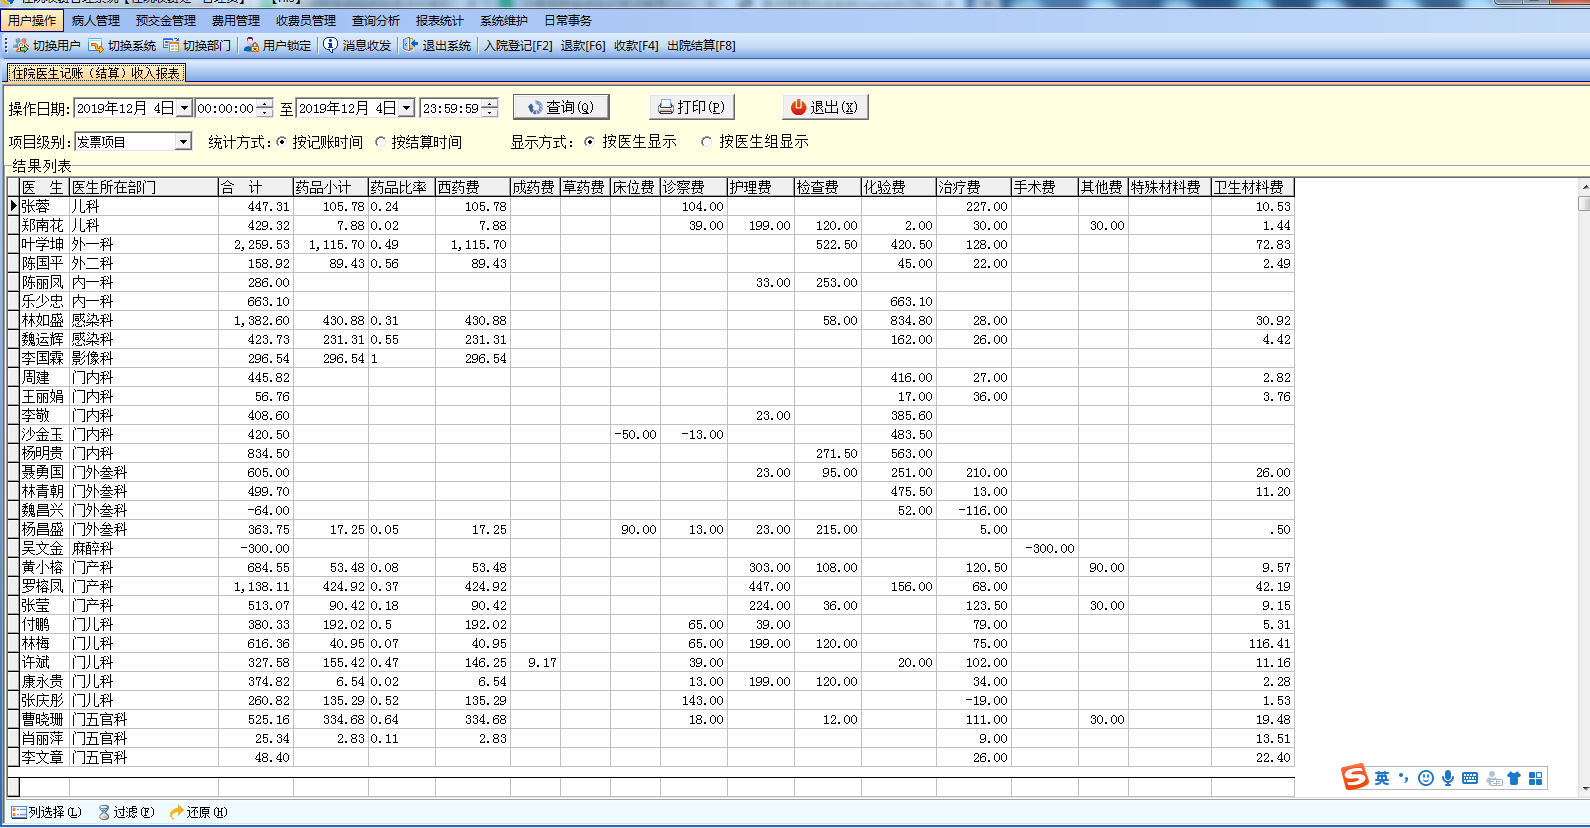Click the 切换部门 switch-department toolbar icon
1590x828 pixels.
171,45
